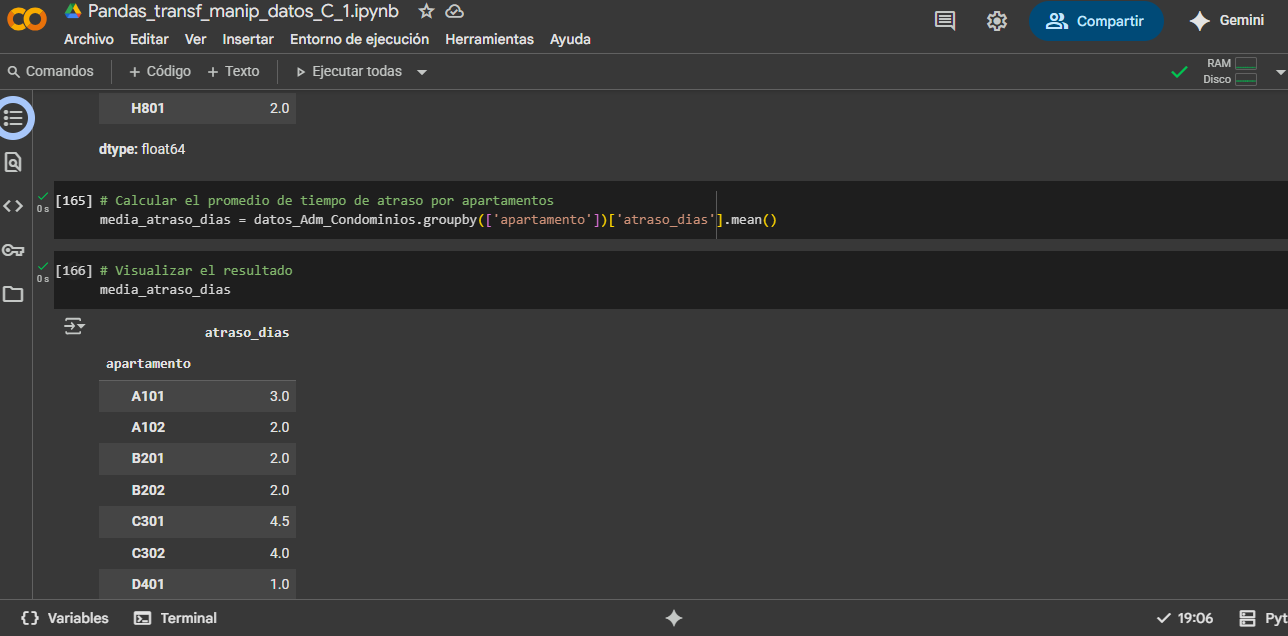Image resolution: width=1288 pixels, height=636 pixels.
Task: Click the media_atraso_dias code line in cell 166
Action: tap(165, 290)
